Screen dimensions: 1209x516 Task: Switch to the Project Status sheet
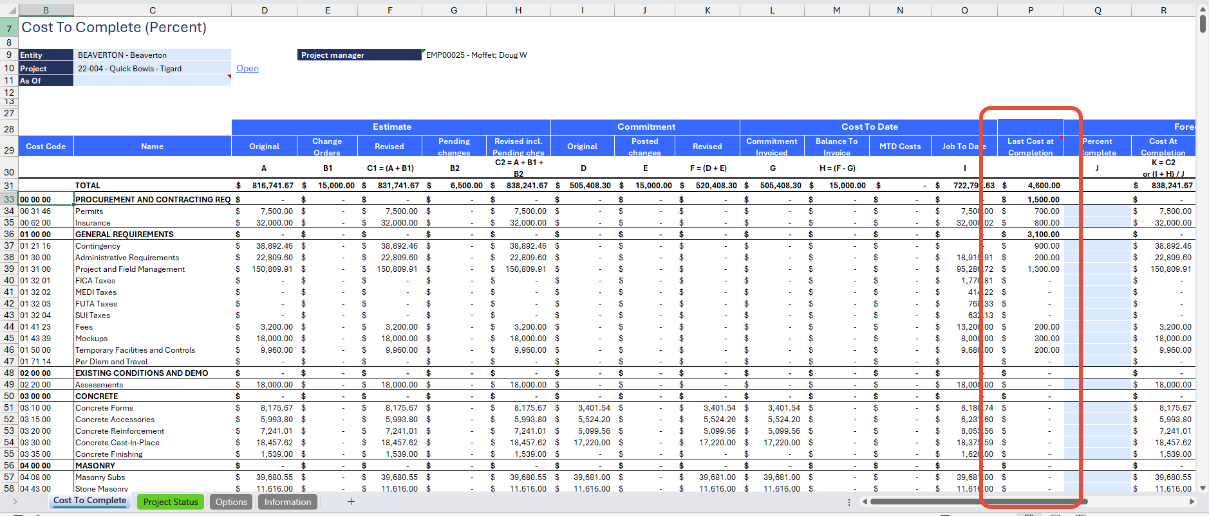(170, 502)
